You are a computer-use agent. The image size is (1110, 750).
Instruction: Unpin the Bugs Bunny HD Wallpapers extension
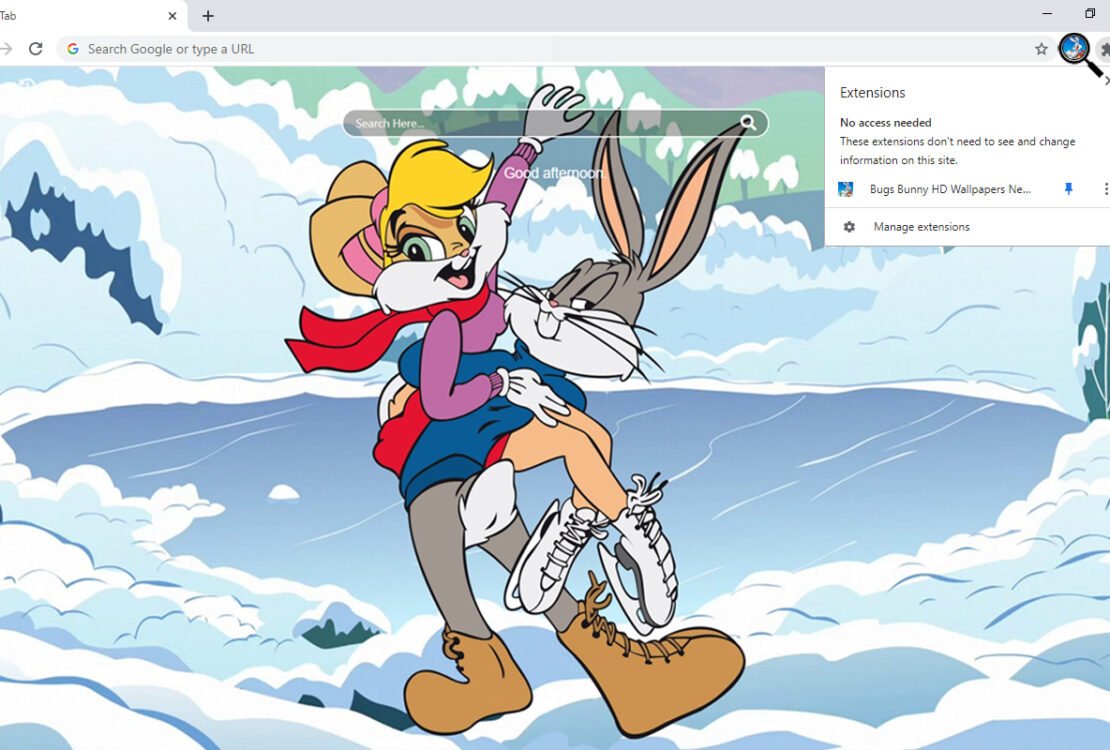coord(1068,189)
